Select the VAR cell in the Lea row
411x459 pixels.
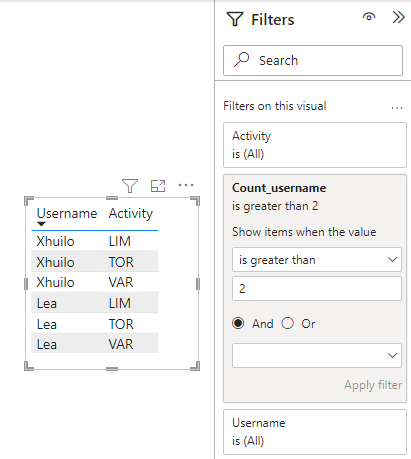121,344
